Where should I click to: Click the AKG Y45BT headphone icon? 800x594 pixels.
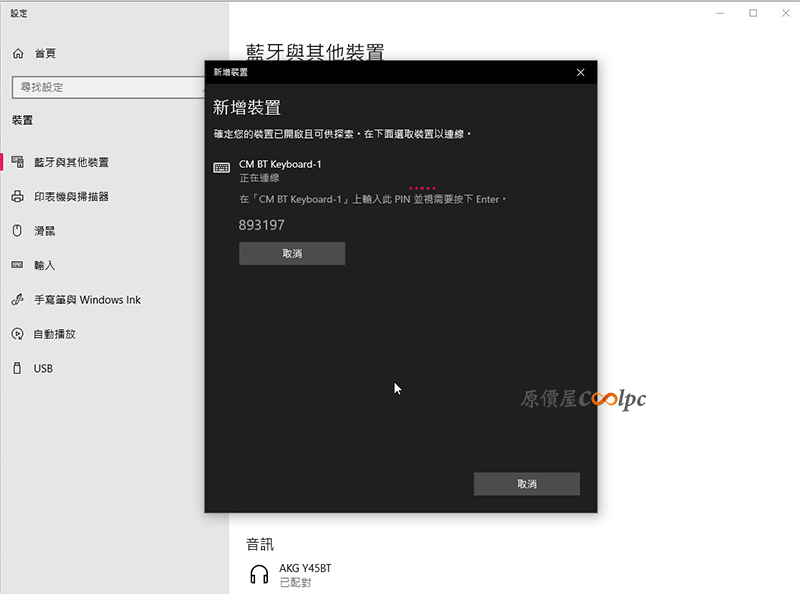(x=259, y=575)
